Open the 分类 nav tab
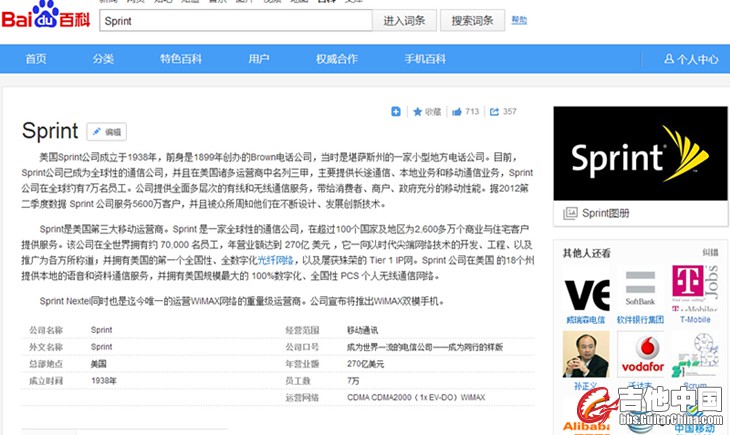Image resolution: width=730 pixels, height=435 pixels. pyautogui.click(x=103, y=59)
